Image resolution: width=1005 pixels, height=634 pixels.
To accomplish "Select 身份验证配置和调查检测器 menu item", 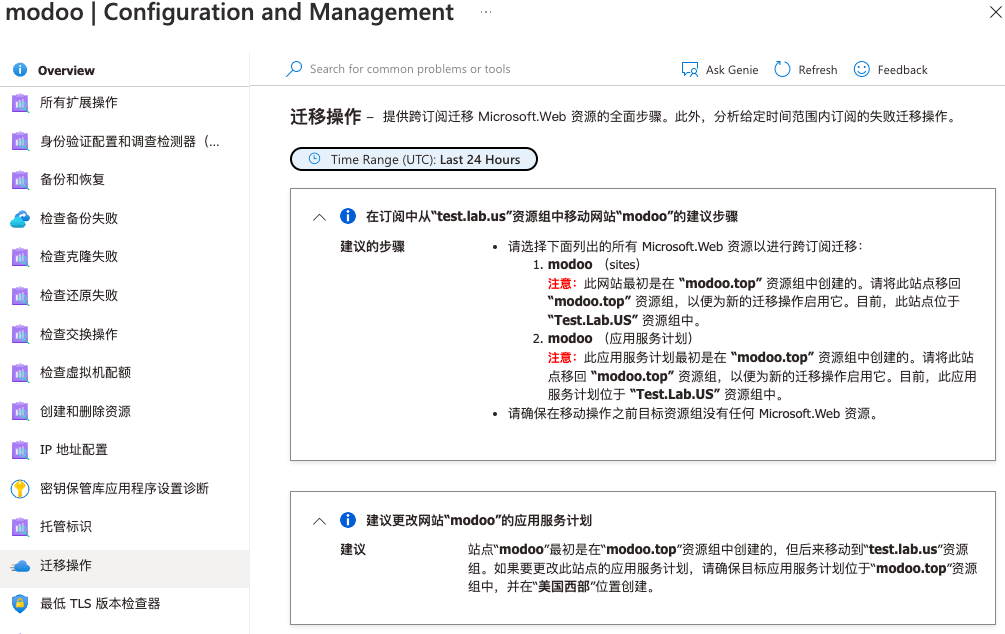I will pyautogui.click(x=124, y=141).
